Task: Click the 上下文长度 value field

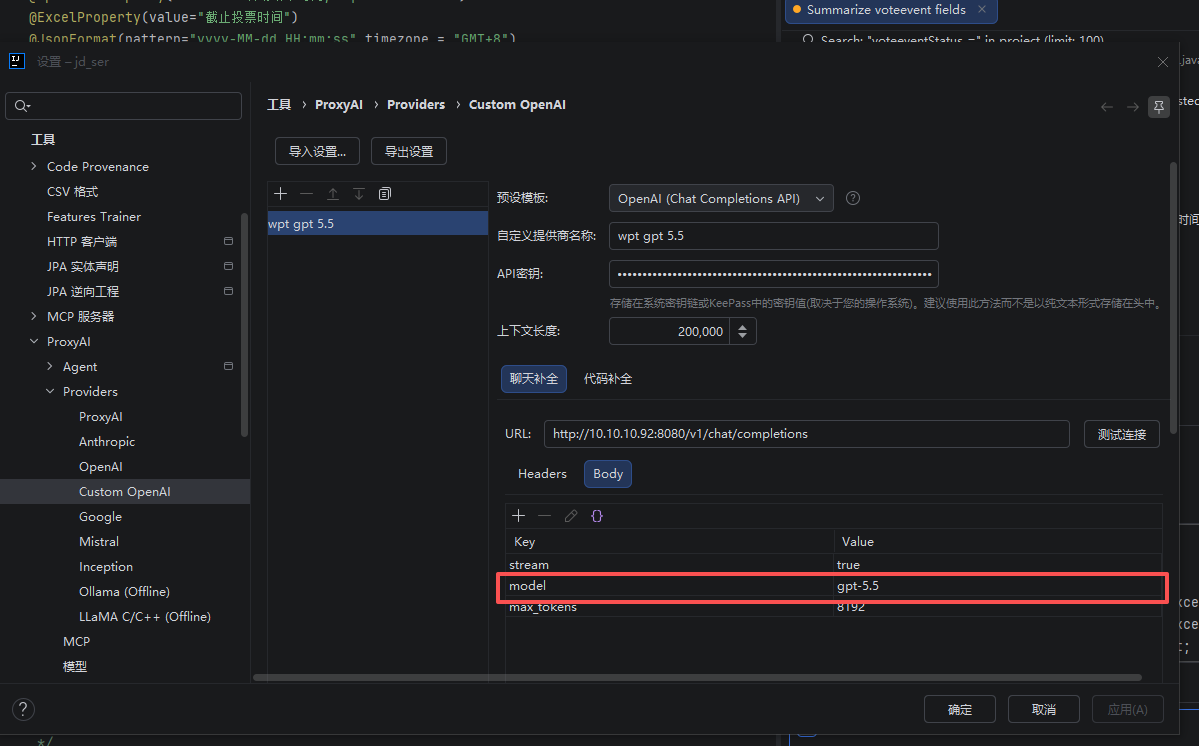Action: point(671,332)
